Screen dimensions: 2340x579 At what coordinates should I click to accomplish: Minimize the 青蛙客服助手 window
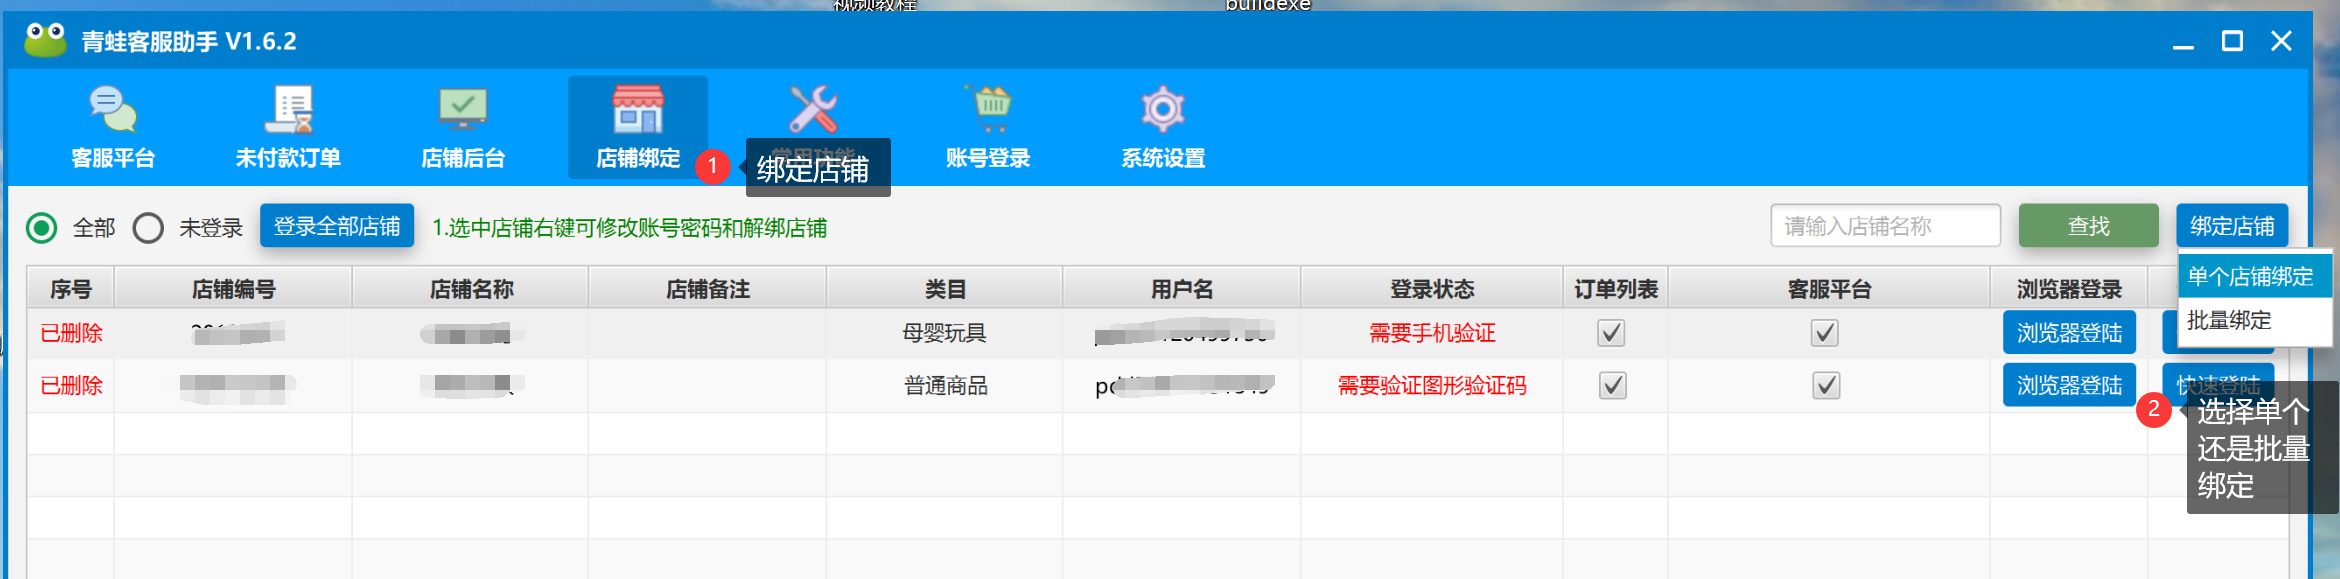2183,41
